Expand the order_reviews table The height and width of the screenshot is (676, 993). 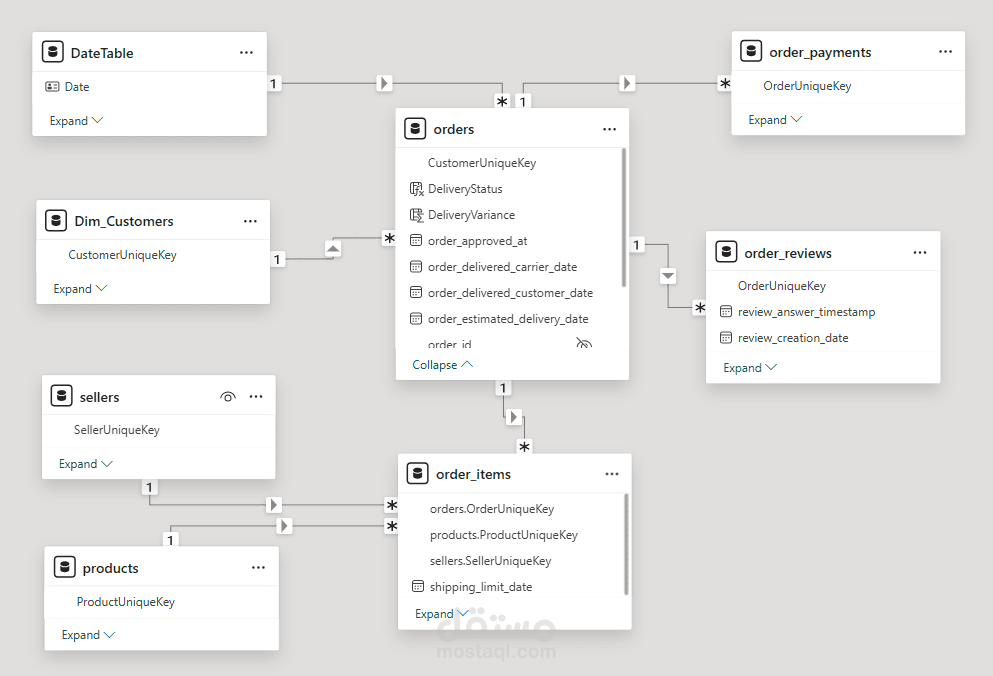click(750, 367)
